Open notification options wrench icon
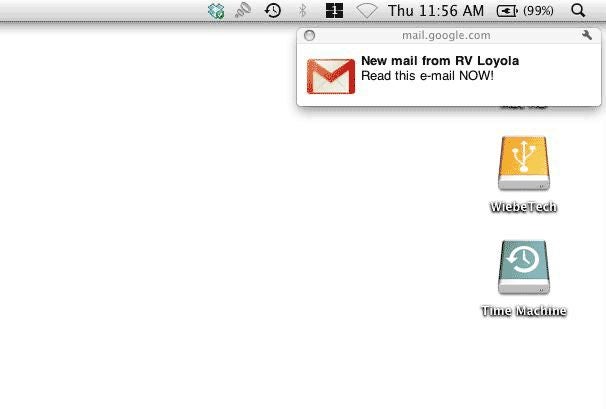The width and height of the screenshot is (606, 409). pos(587,35)
